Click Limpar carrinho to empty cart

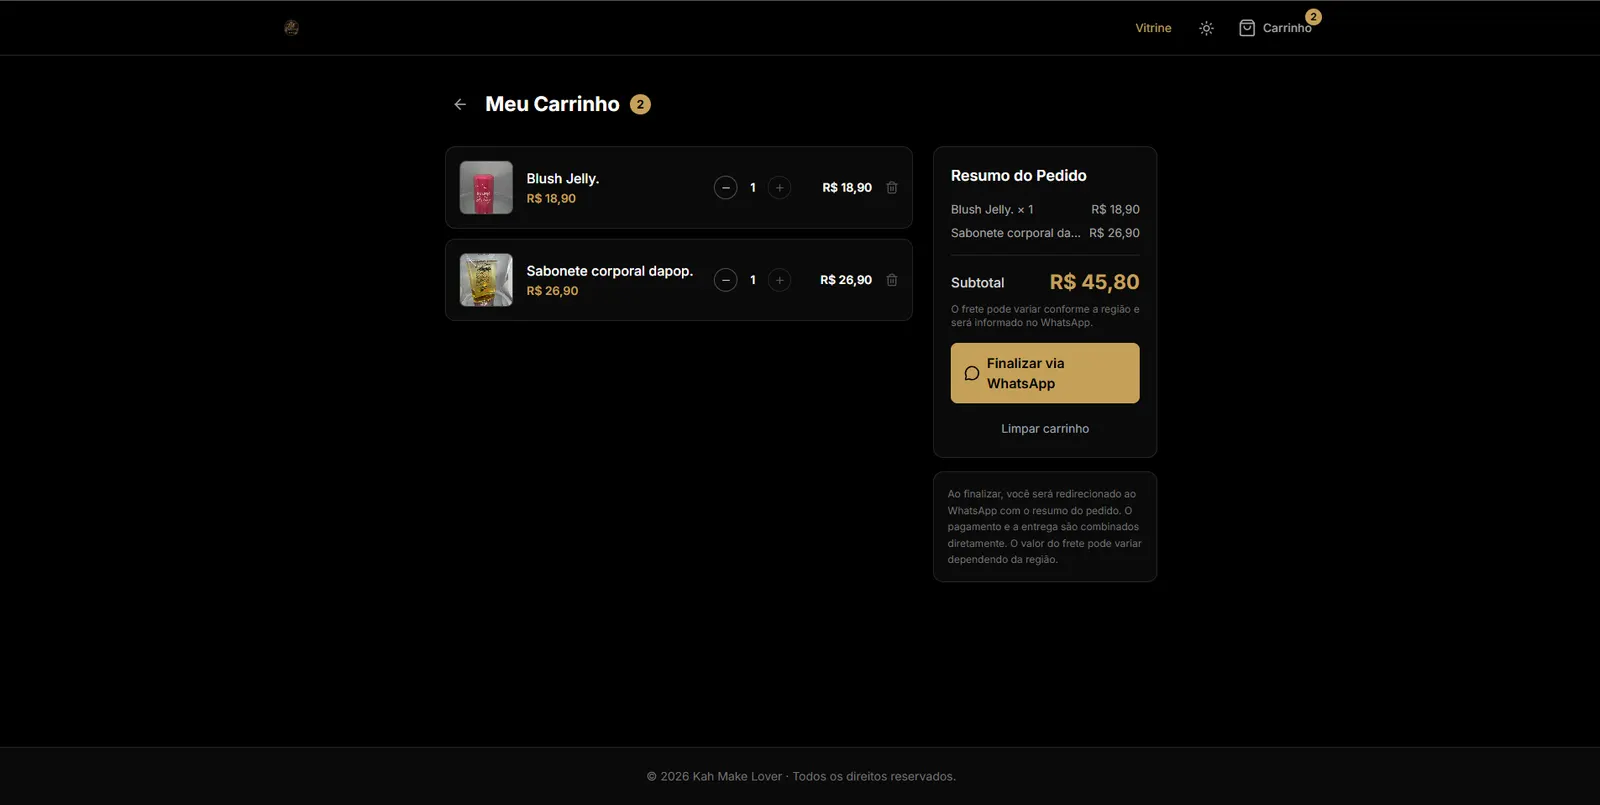click(1045, 429)
